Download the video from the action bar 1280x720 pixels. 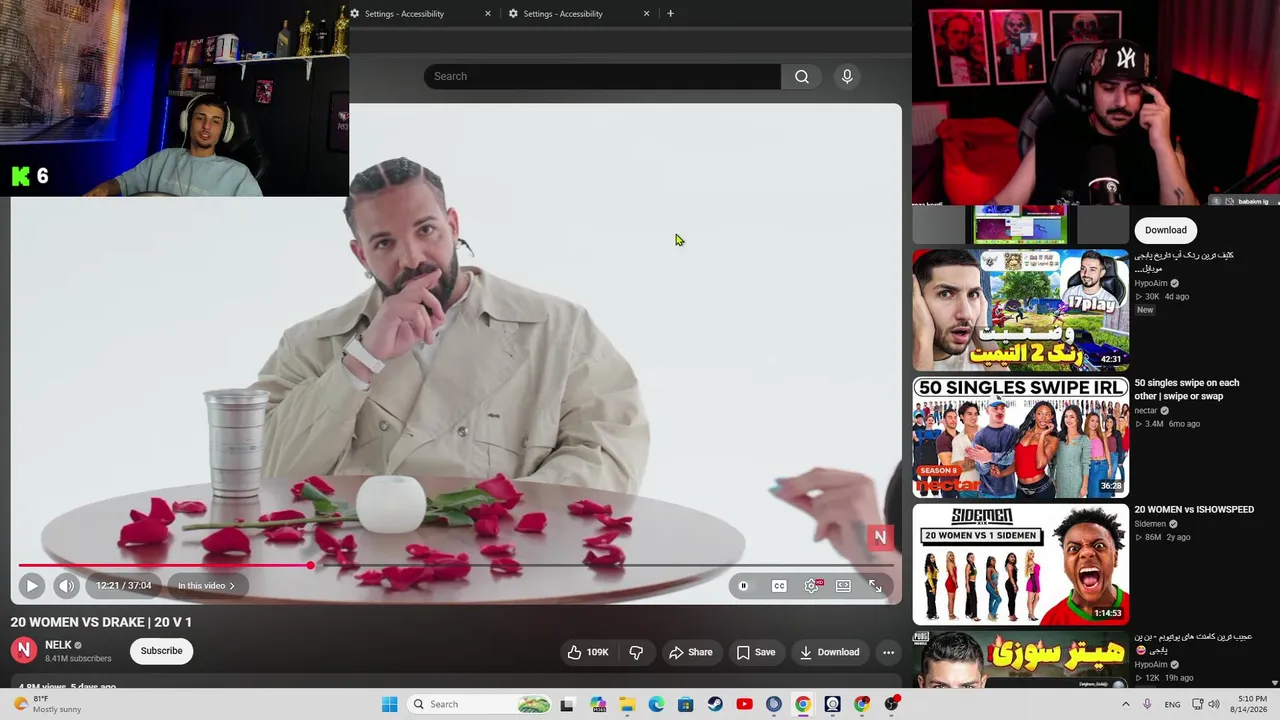(829, 652)
